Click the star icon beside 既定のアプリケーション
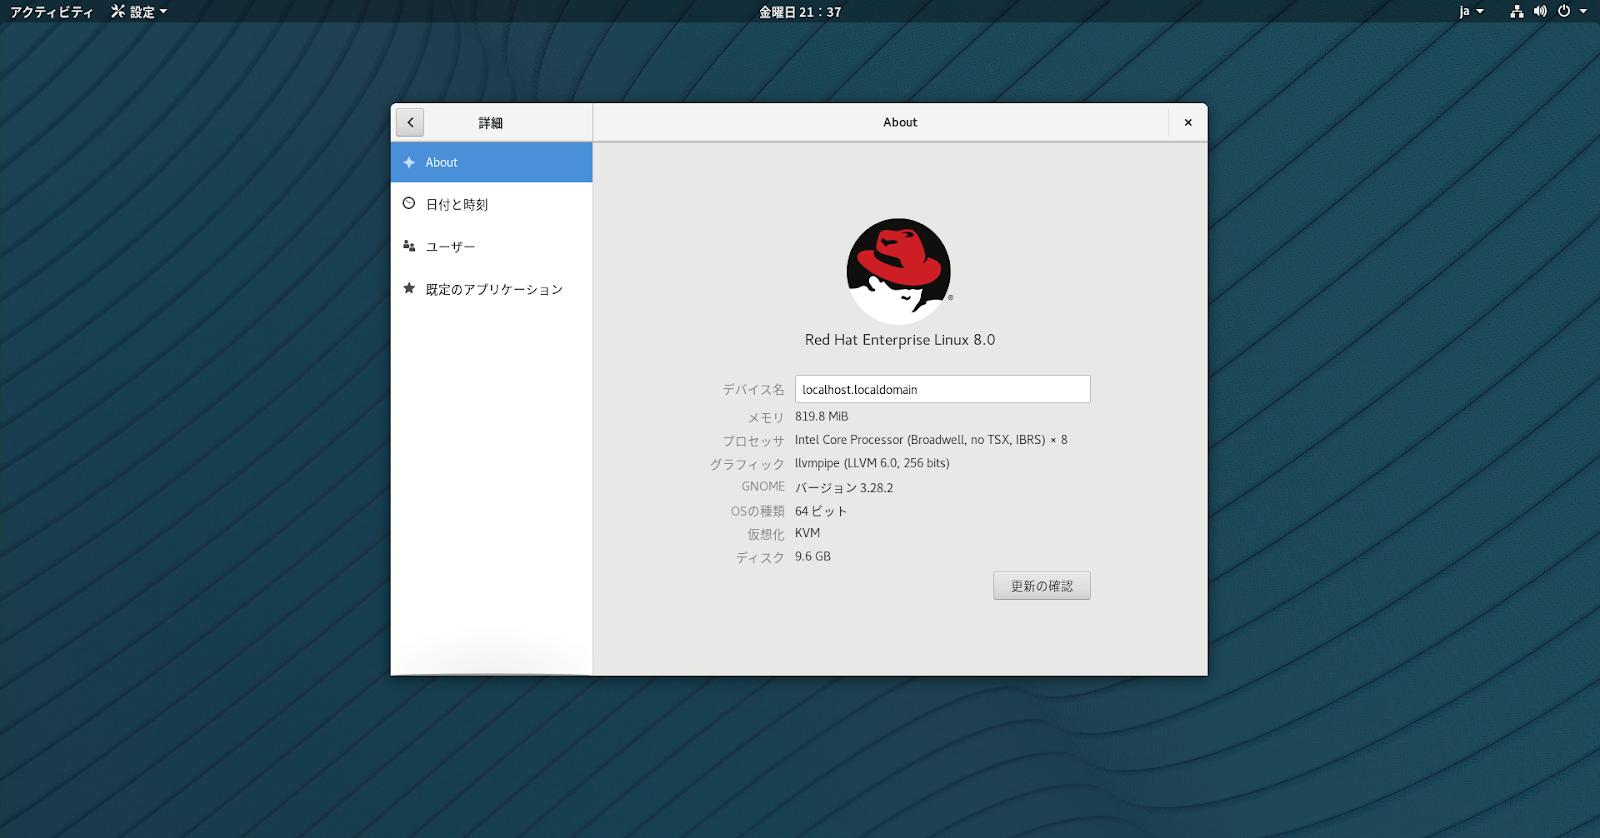This screenshot has width=1600, height=838. pyautogui.click(x=409, y=288)
